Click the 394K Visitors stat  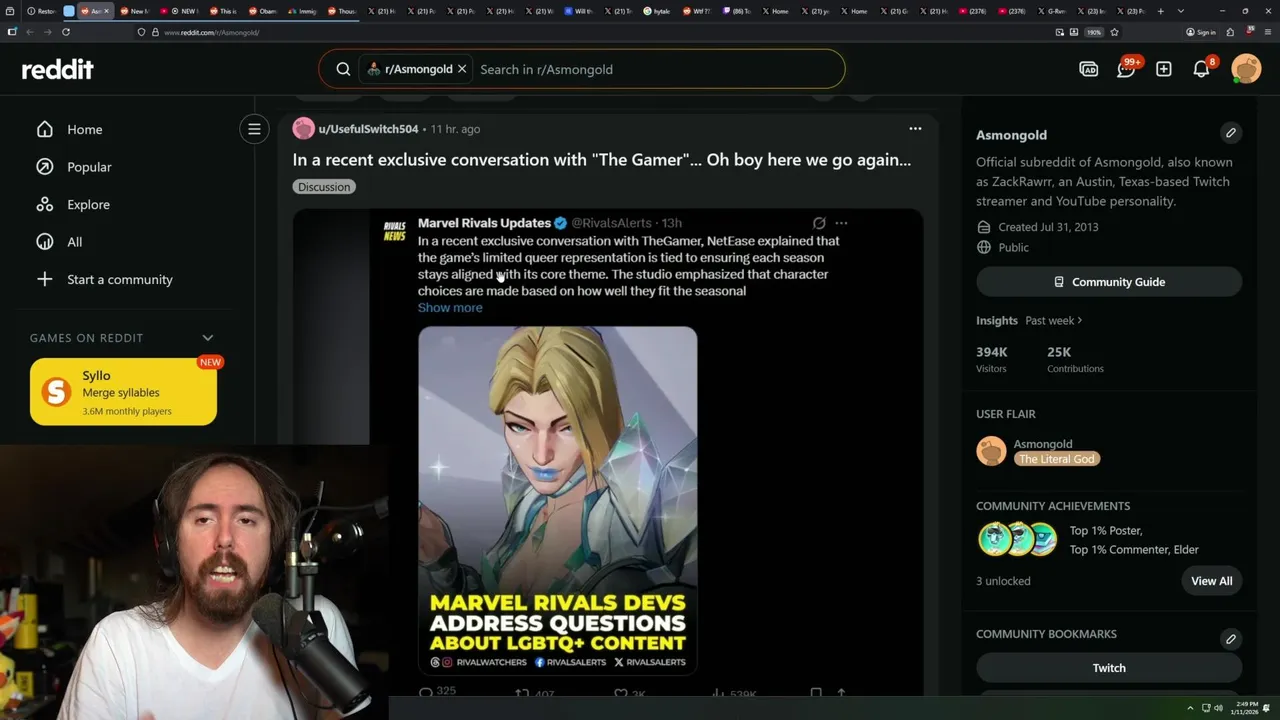(993, 359)
